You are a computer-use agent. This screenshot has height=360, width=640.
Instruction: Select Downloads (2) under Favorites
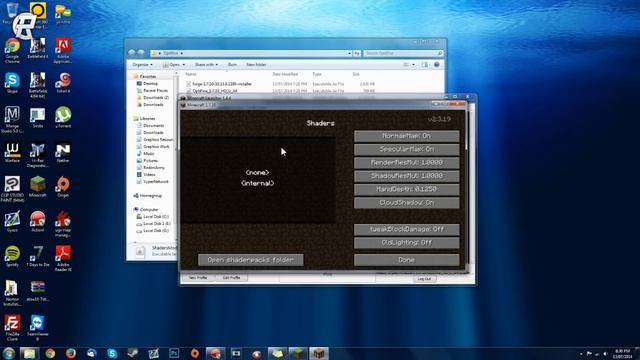coord(156,98)
